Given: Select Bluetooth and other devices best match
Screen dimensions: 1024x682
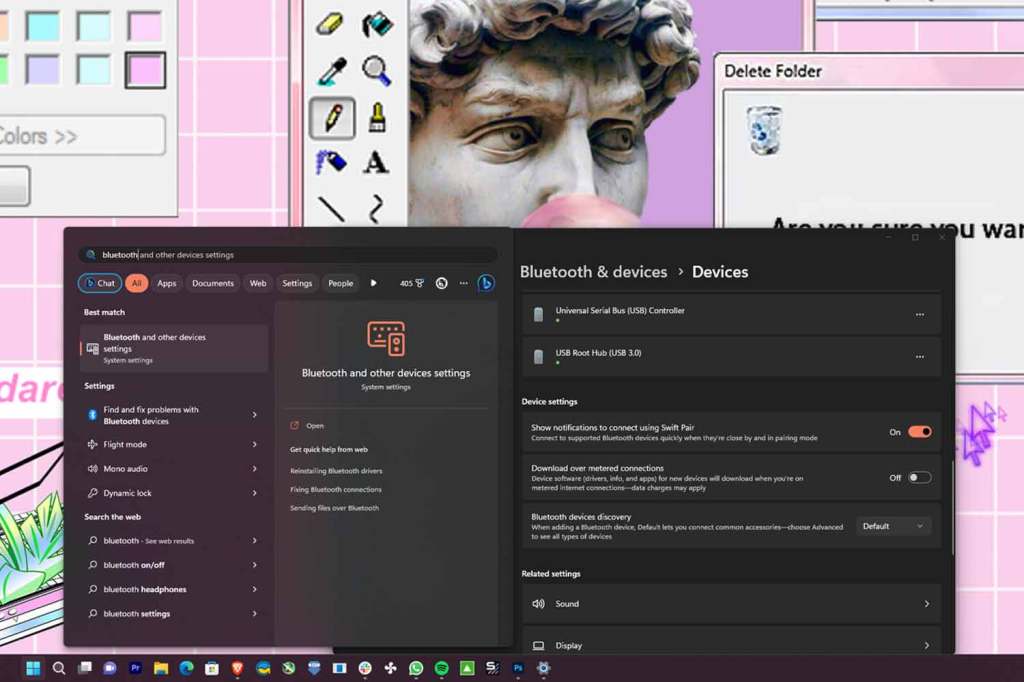Looking at the screenshot, I should point(174,348).
